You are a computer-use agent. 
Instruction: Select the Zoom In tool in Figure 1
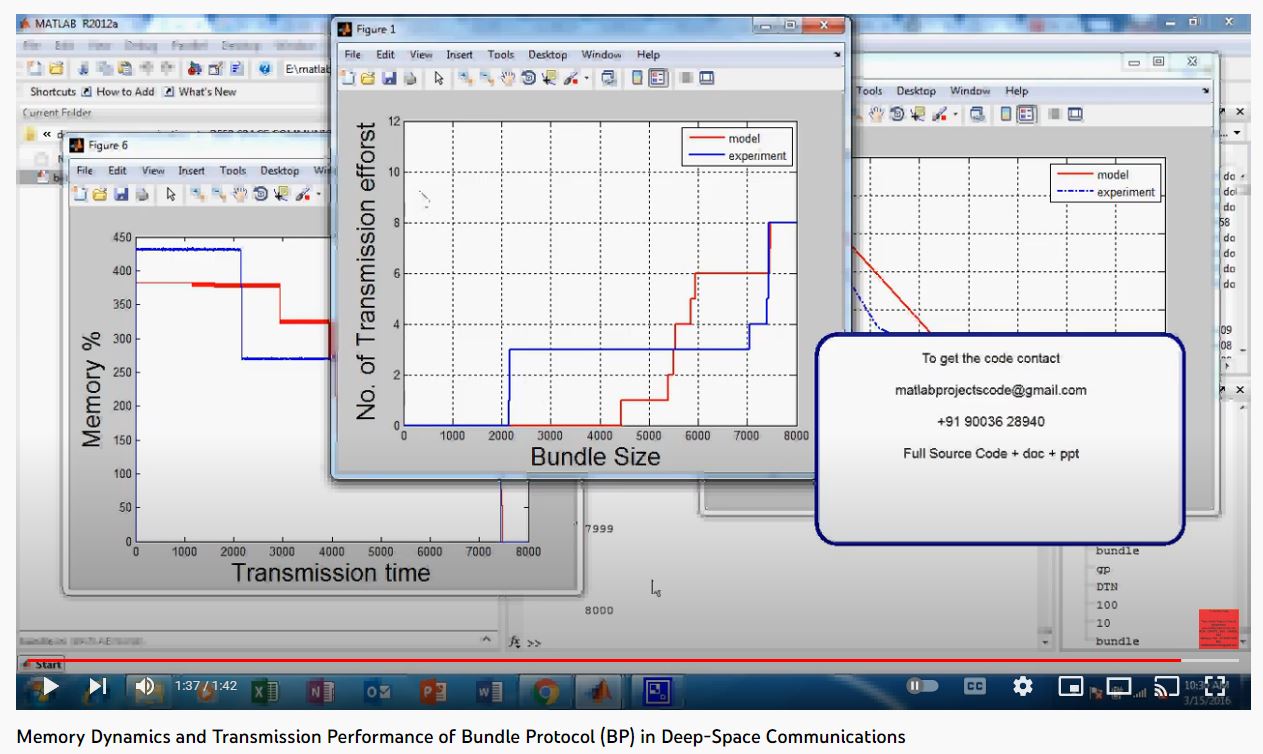(466, 79)
